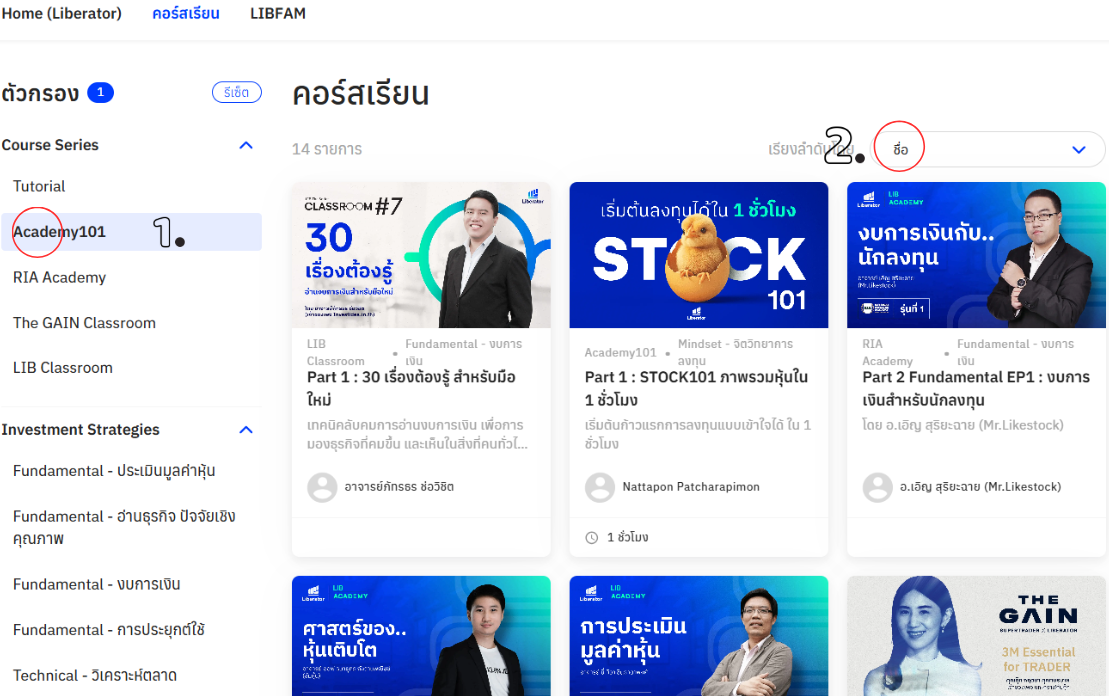Click the LIB Classroom tag on first card

click(x=335, y=352)
